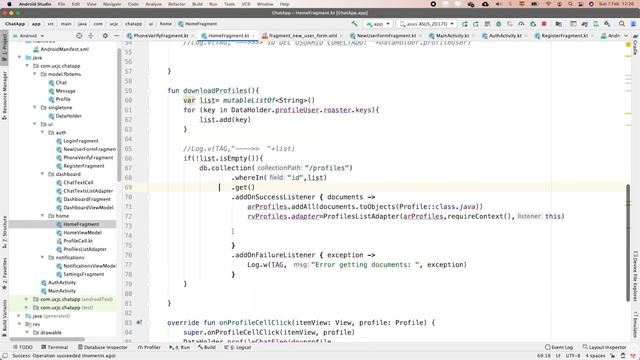Click the Apple menu icon
This screenshot has height=360, width=640.
point(9,4)
